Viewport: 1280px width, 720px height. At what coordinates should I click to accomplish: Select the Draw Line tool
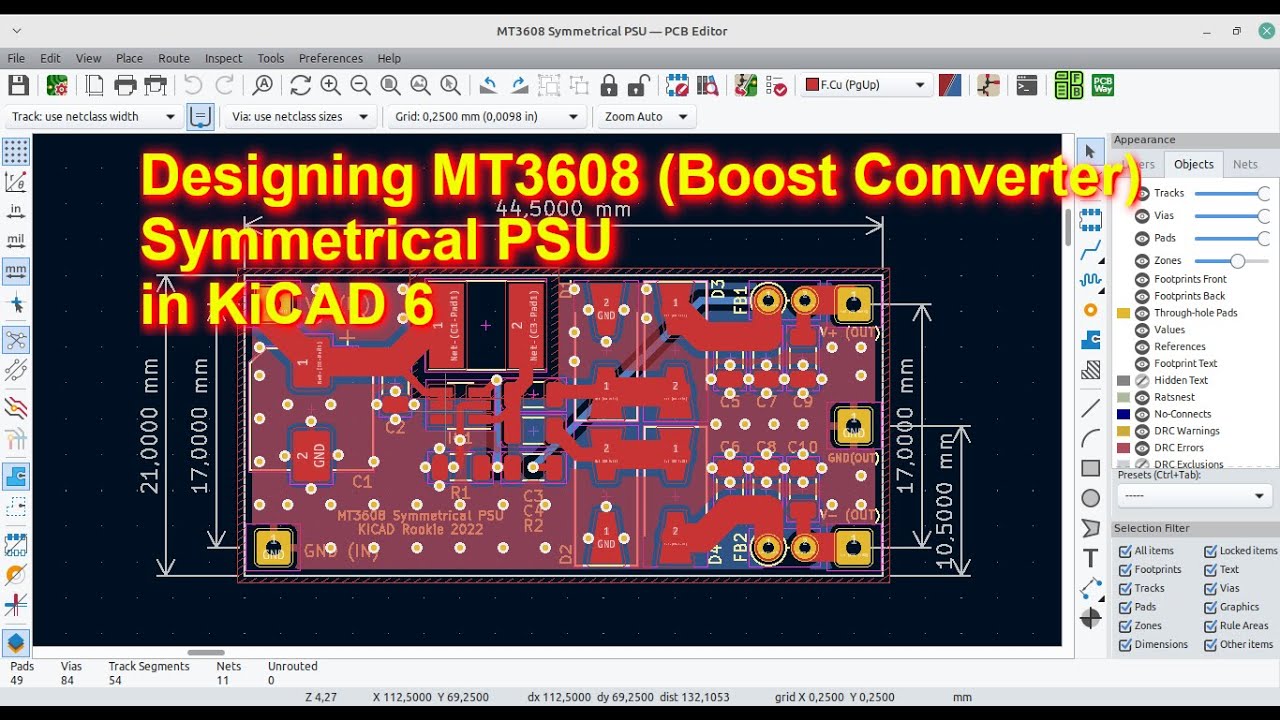(1090, 408)
